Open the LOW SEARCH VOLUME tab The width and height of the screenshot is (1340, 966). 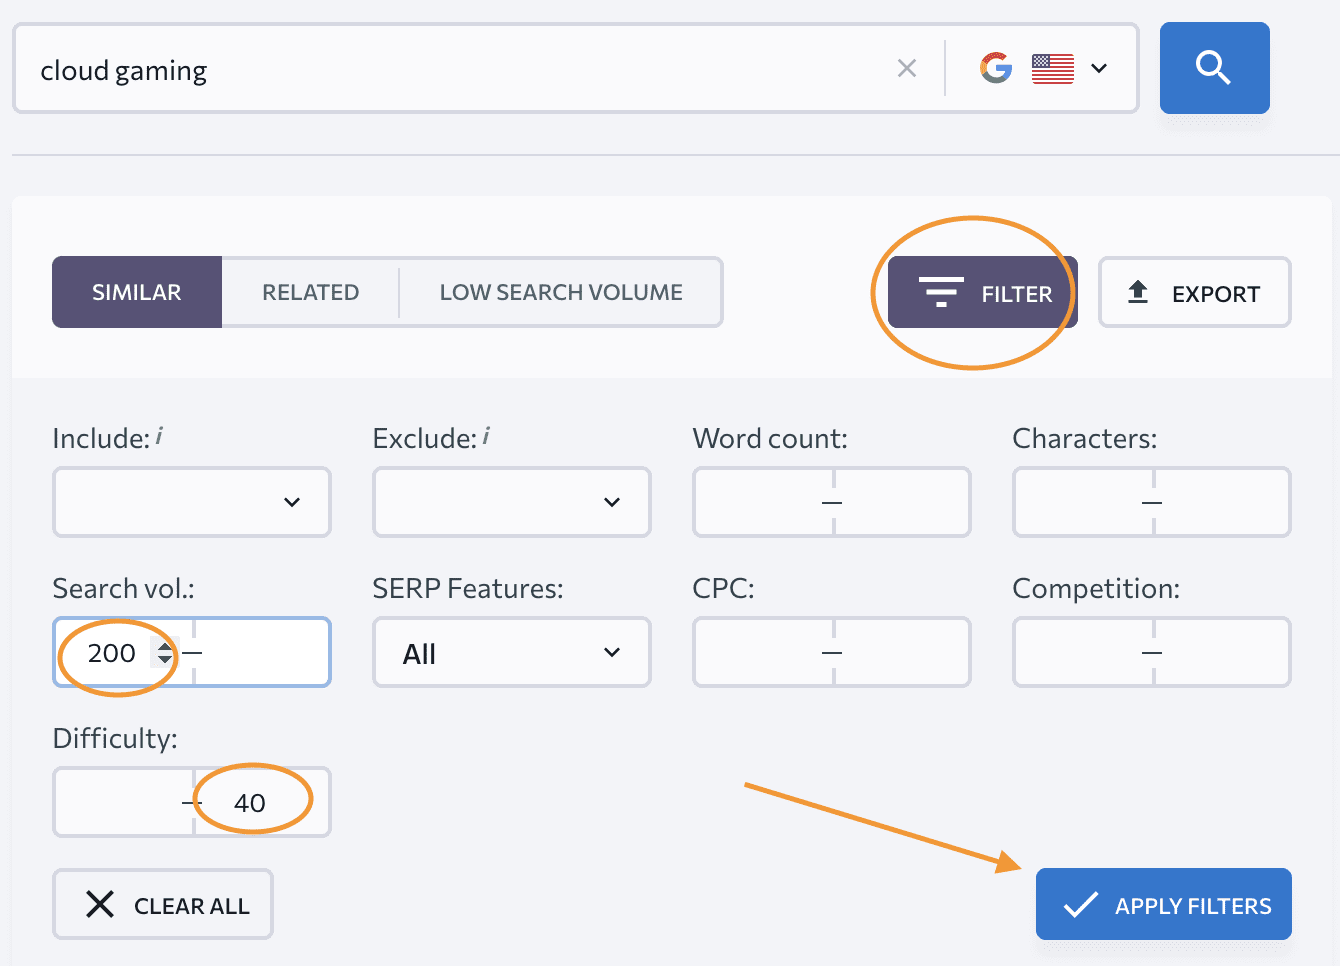click(560, 292)
